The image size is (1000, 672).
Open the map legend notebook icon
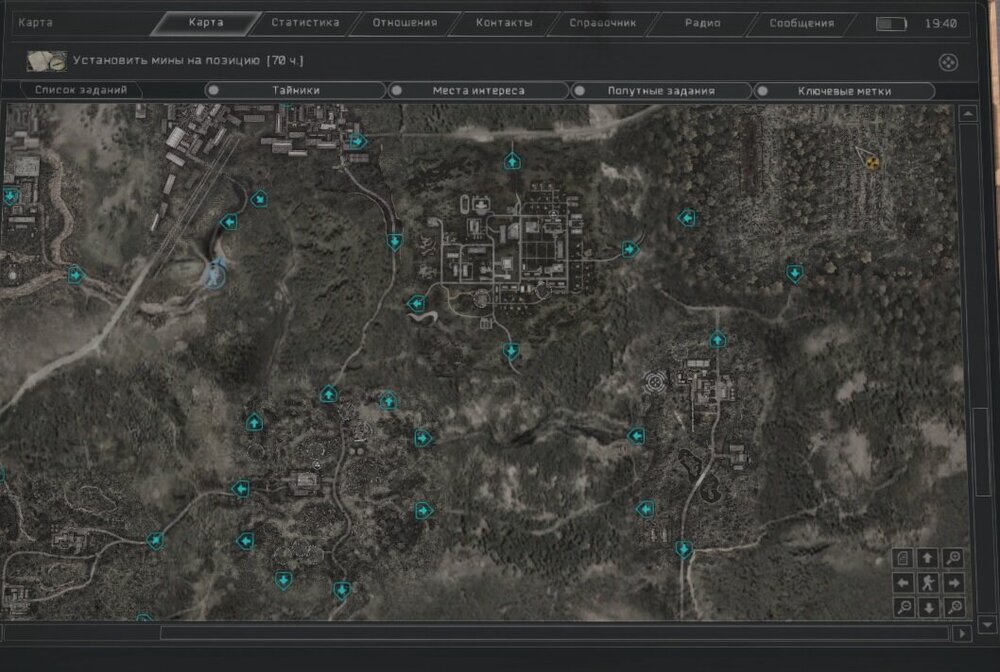[902, 558]
